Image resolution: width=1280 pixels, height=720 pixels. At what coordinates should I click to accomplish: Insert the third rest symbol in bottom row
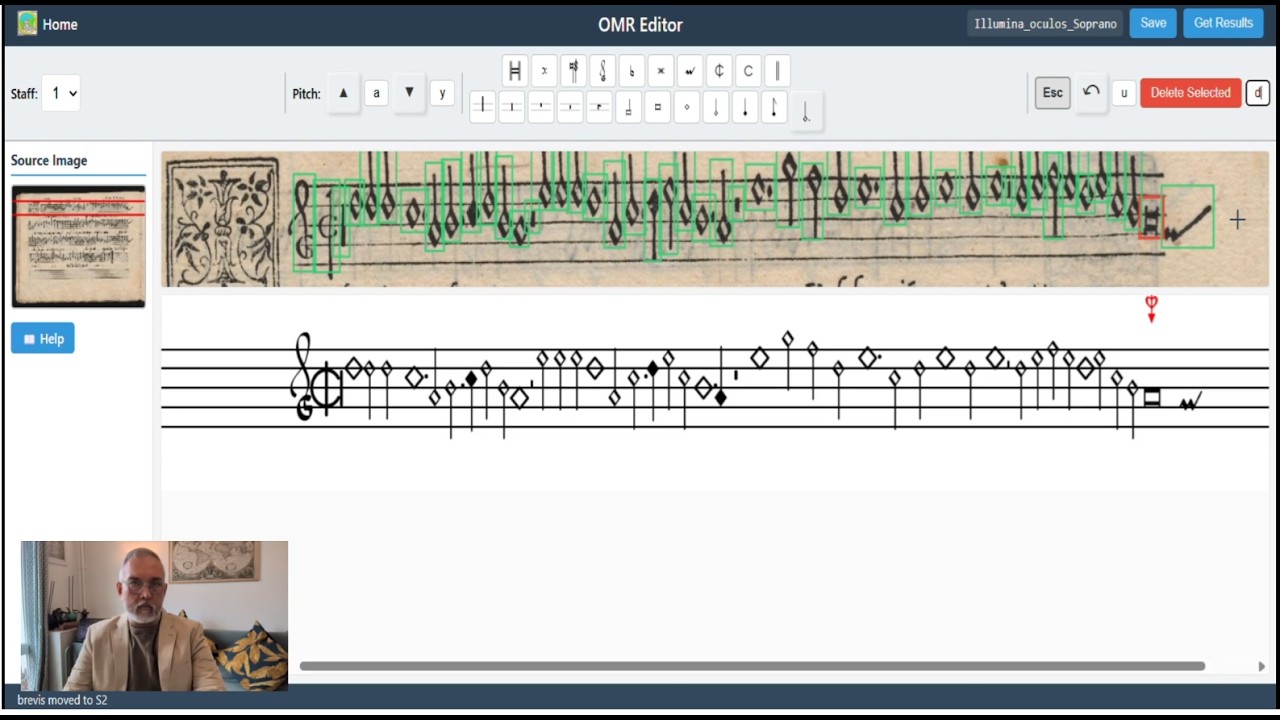541,107
